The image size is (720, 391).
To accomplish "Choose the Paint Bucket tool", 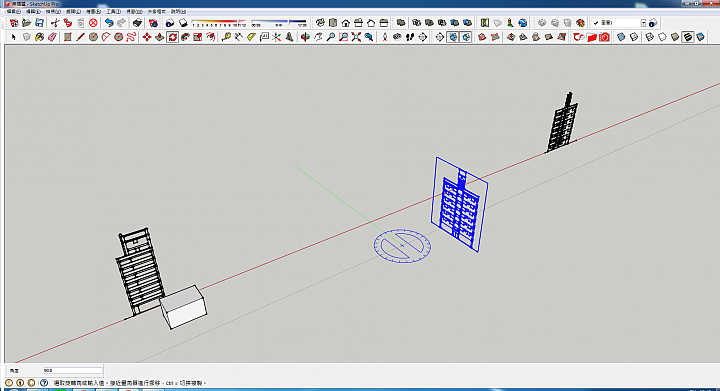I will click(x=39, y=37).
